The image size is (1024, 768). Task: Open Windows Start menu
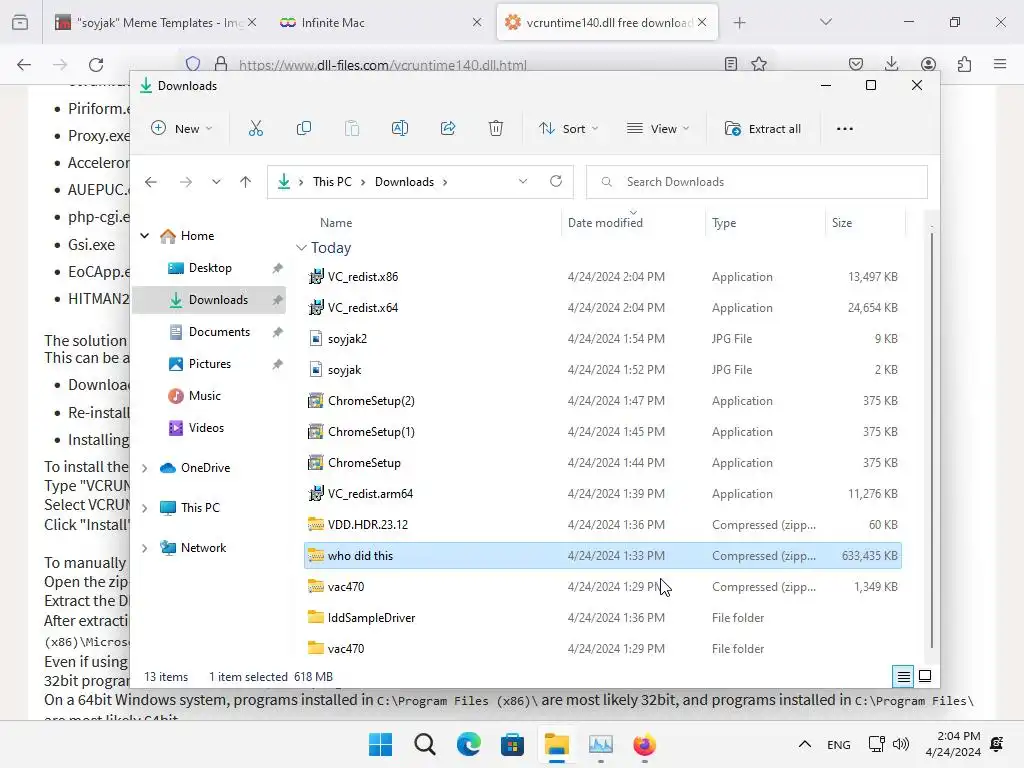[381, 744]
